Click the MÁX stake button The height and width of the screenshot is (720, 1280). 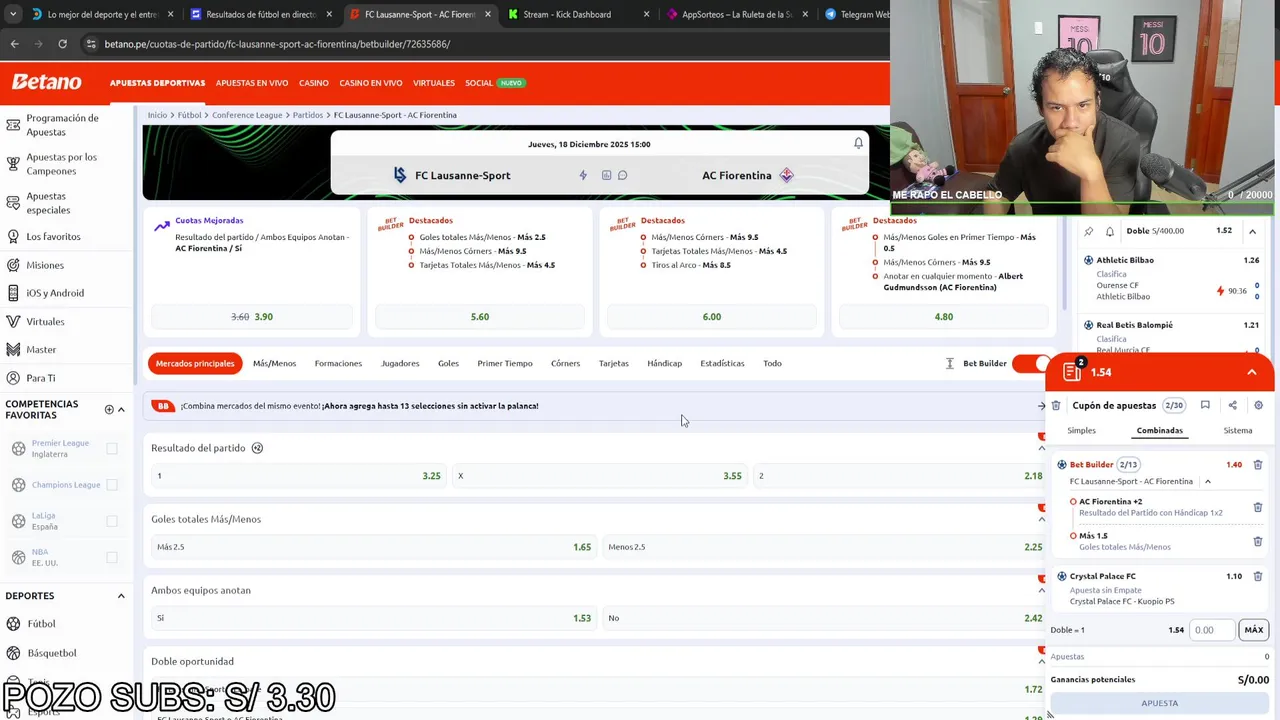[1254, 630]
